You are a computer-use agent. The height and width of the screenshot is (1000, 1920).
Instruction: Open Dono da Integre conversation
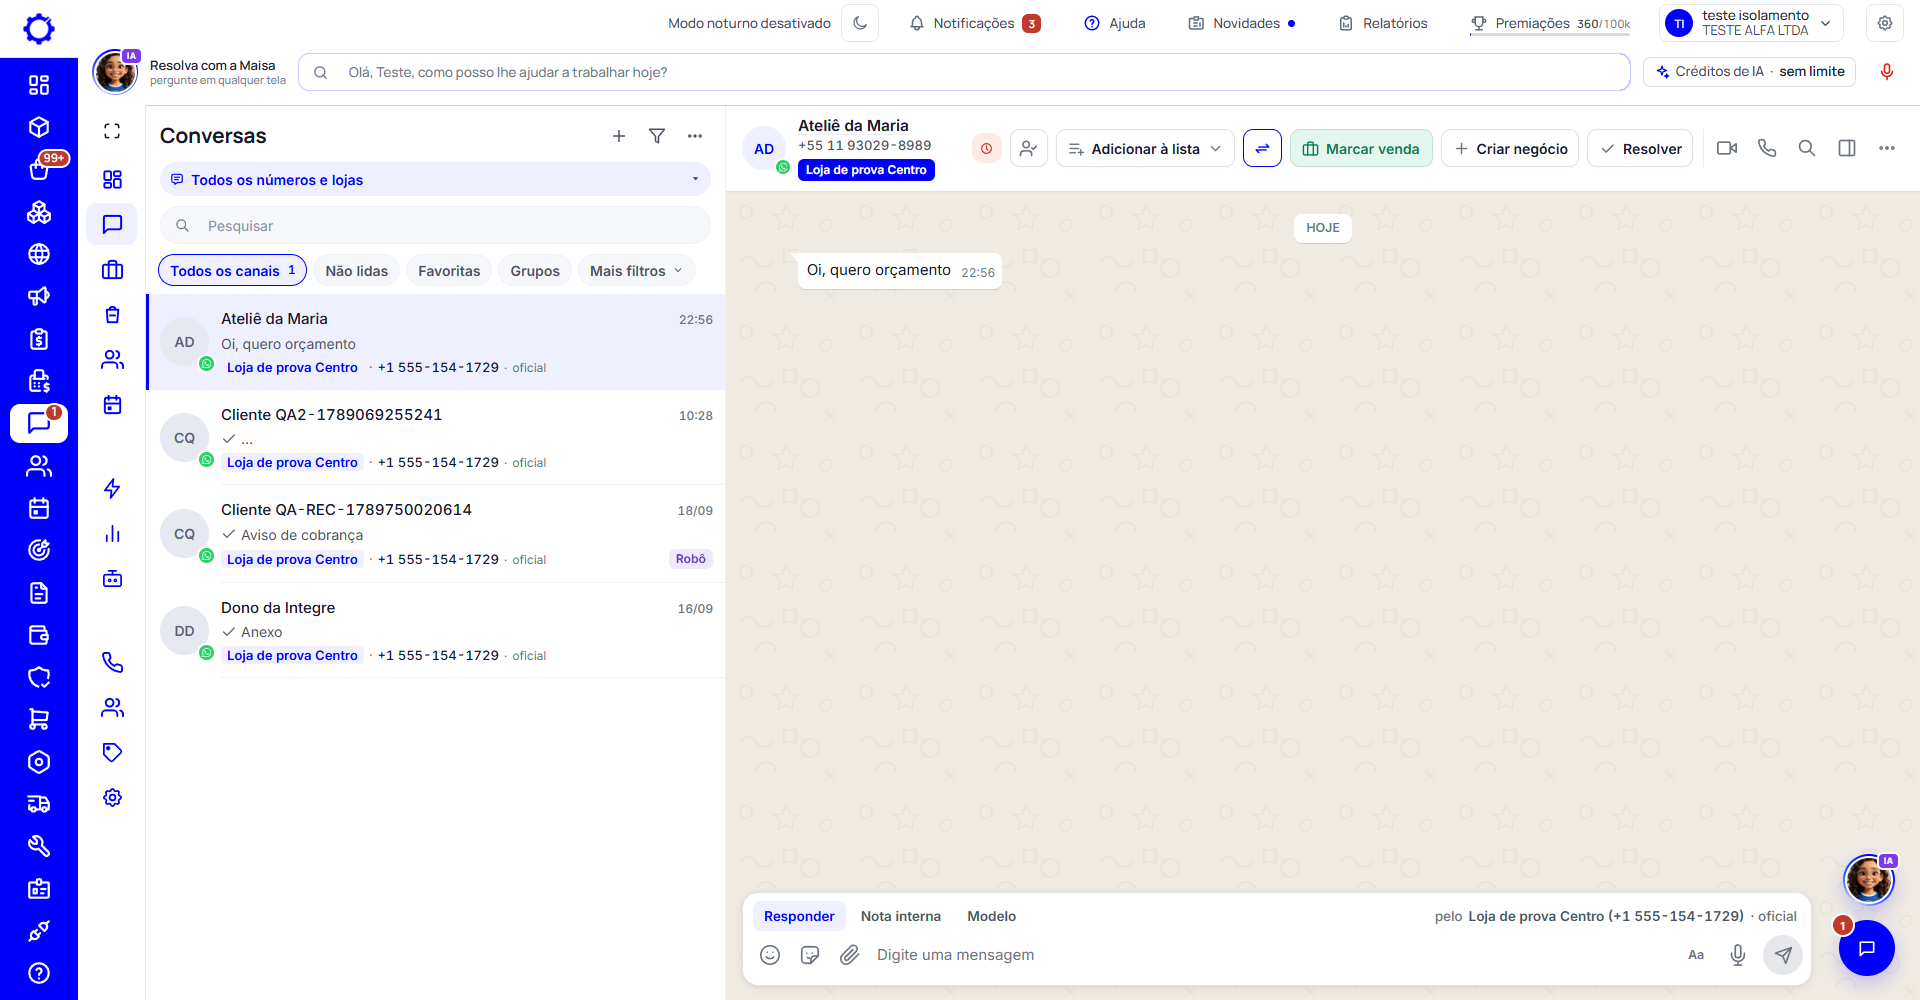pyautogui.click(x=436, y=631)
